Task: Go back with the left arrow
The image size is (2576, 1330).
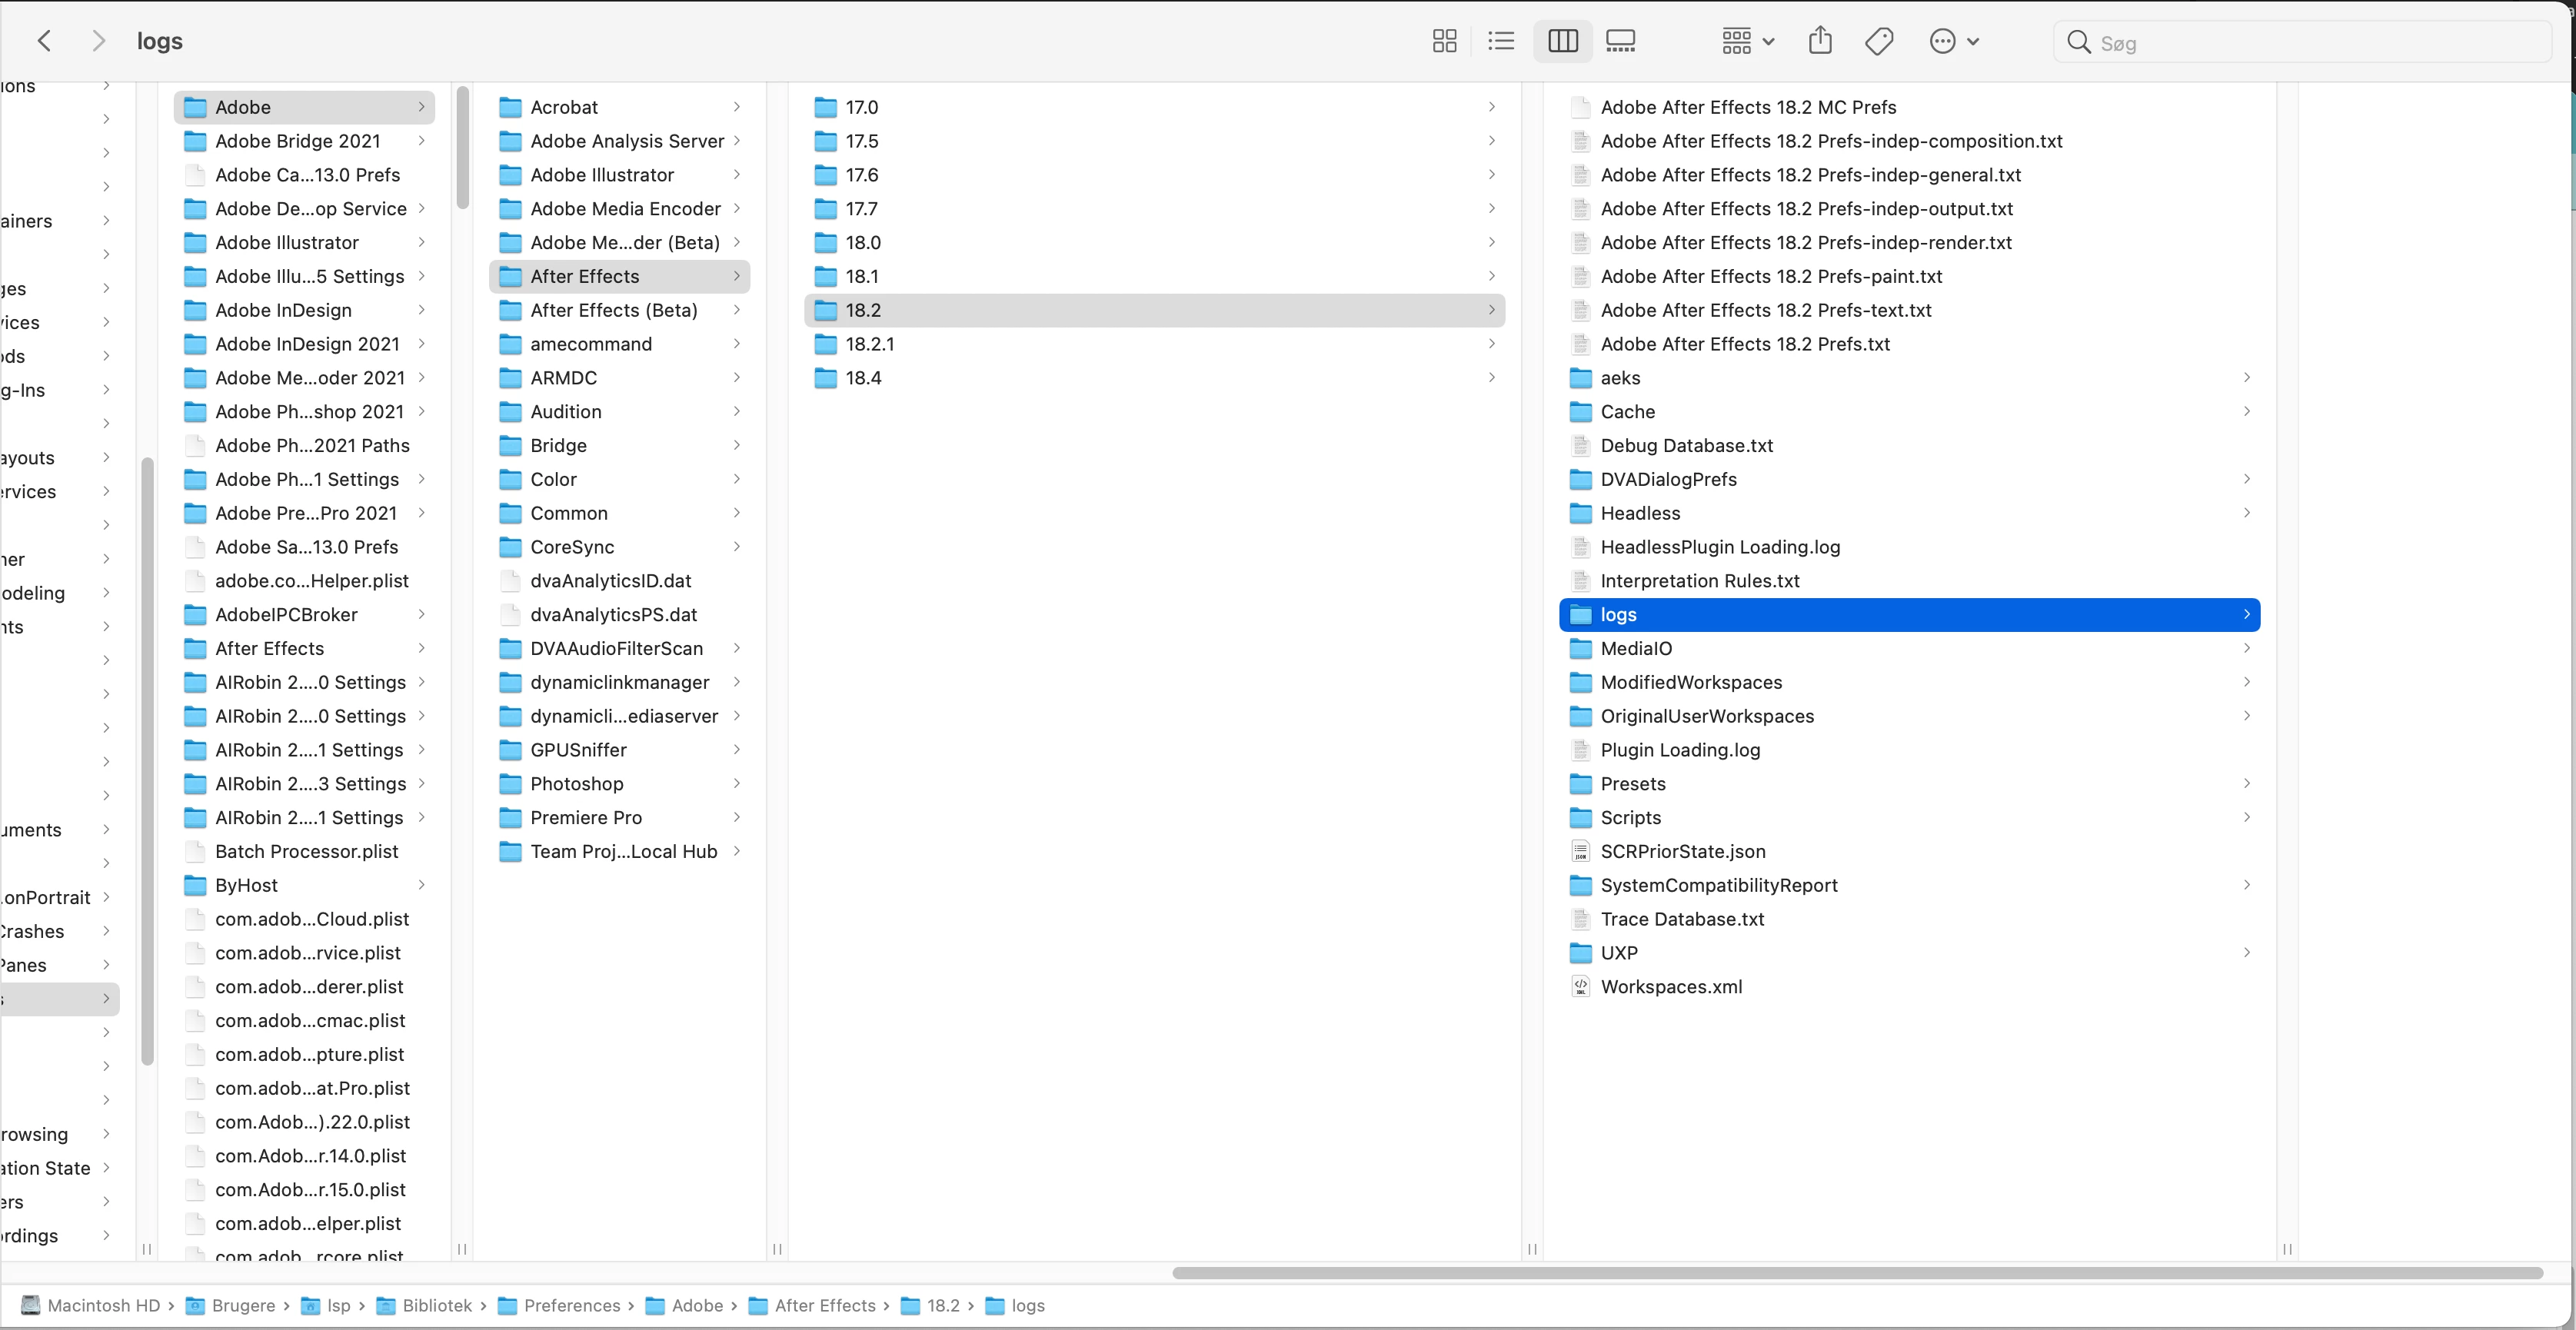Action: (x=44, y=41)
